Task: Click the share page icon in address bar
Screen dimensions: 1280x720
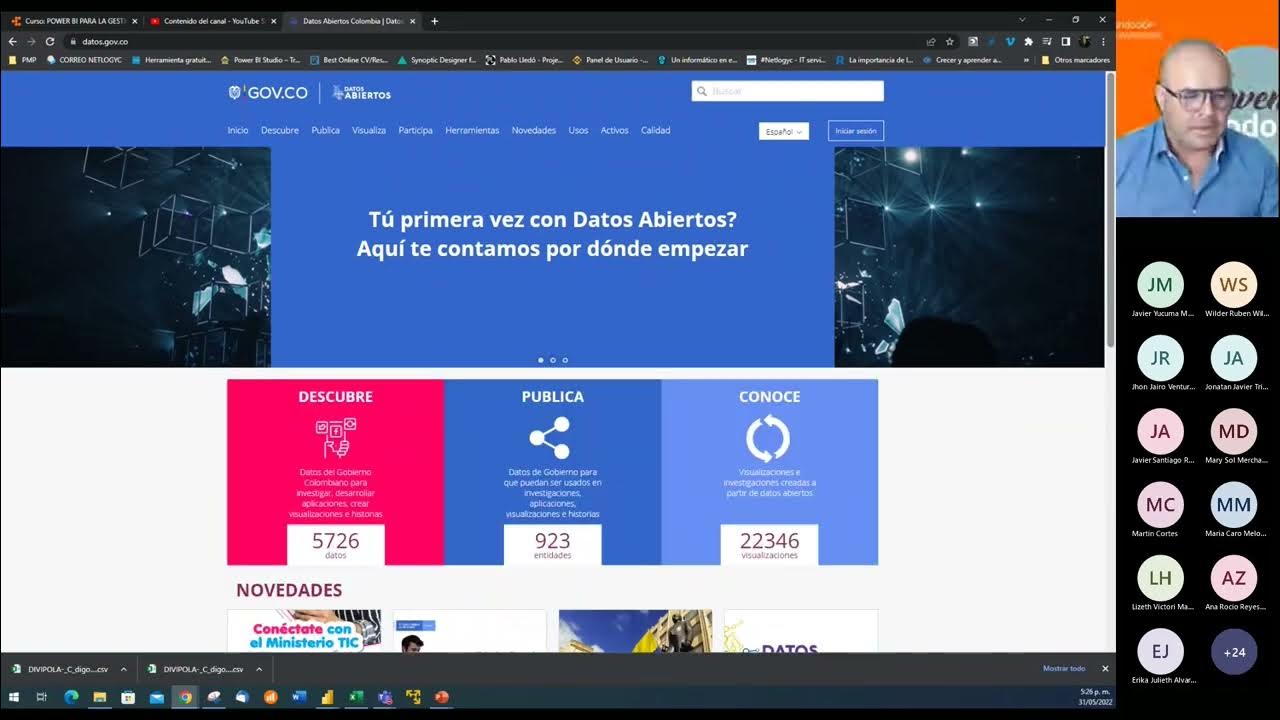Action: pos(931,42)
